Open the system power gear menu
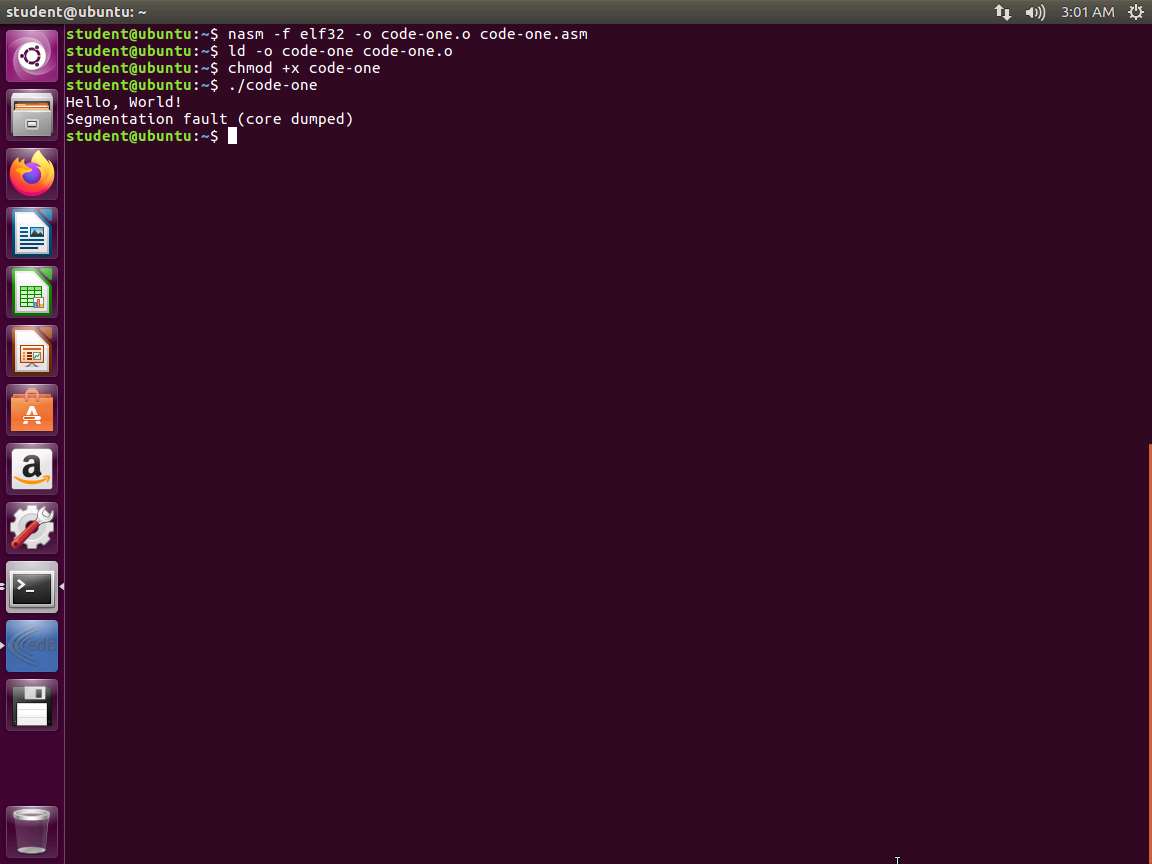 [1135, 12]
